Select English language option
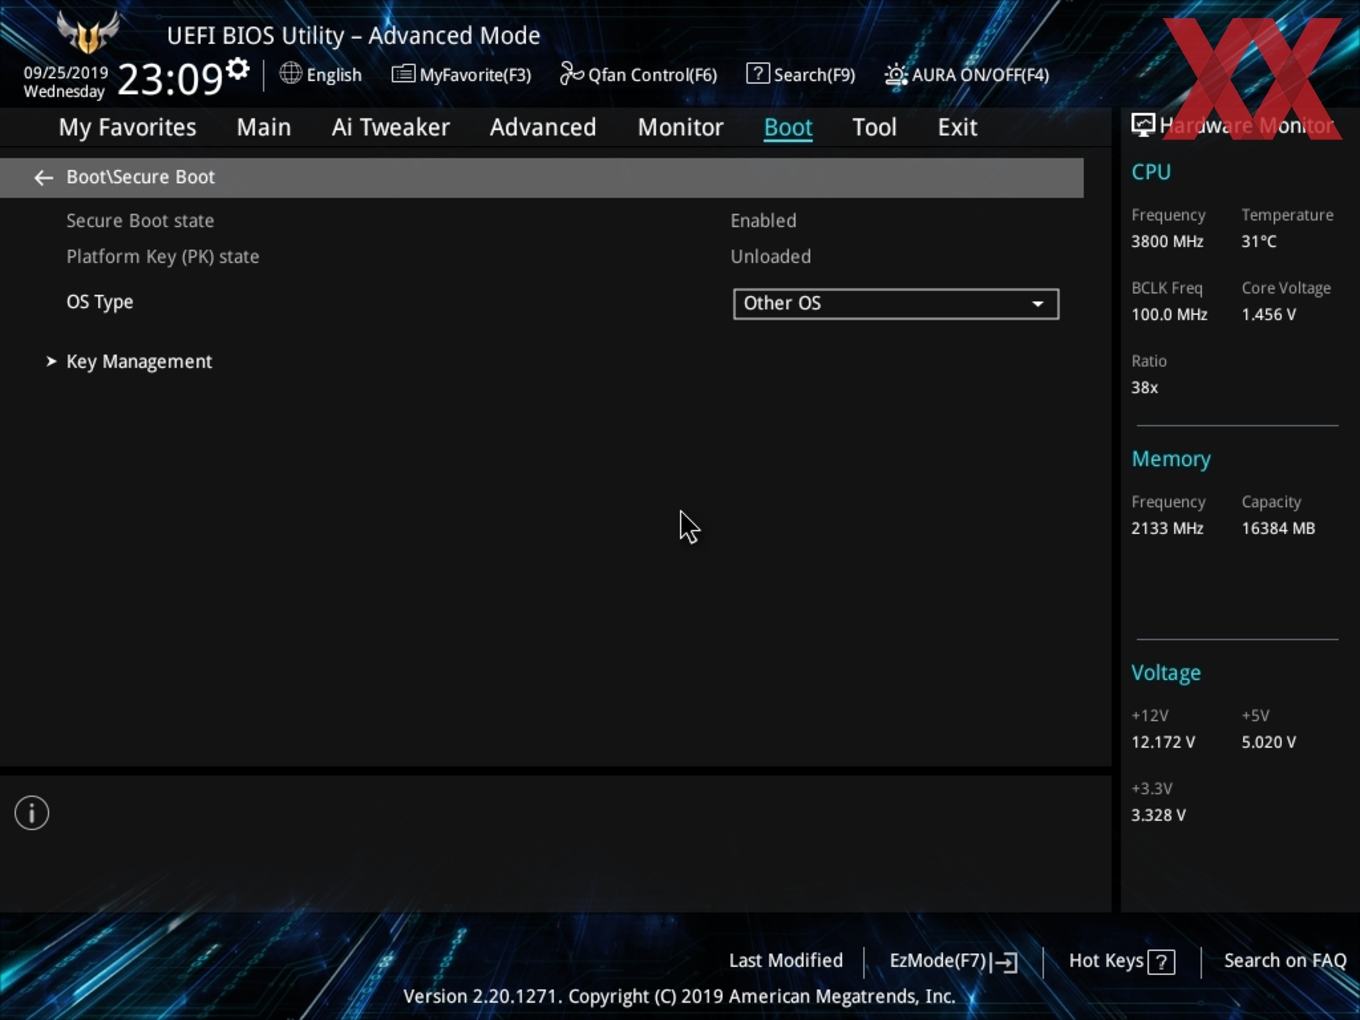The height and width of the screenshot is (1020, 1360). pos(334,74)
